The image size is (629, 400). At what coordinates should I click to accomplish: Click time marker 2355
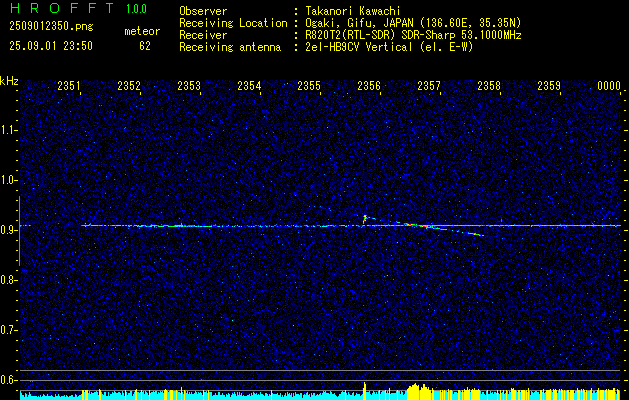pyautogui.click(x=309, y=86)
